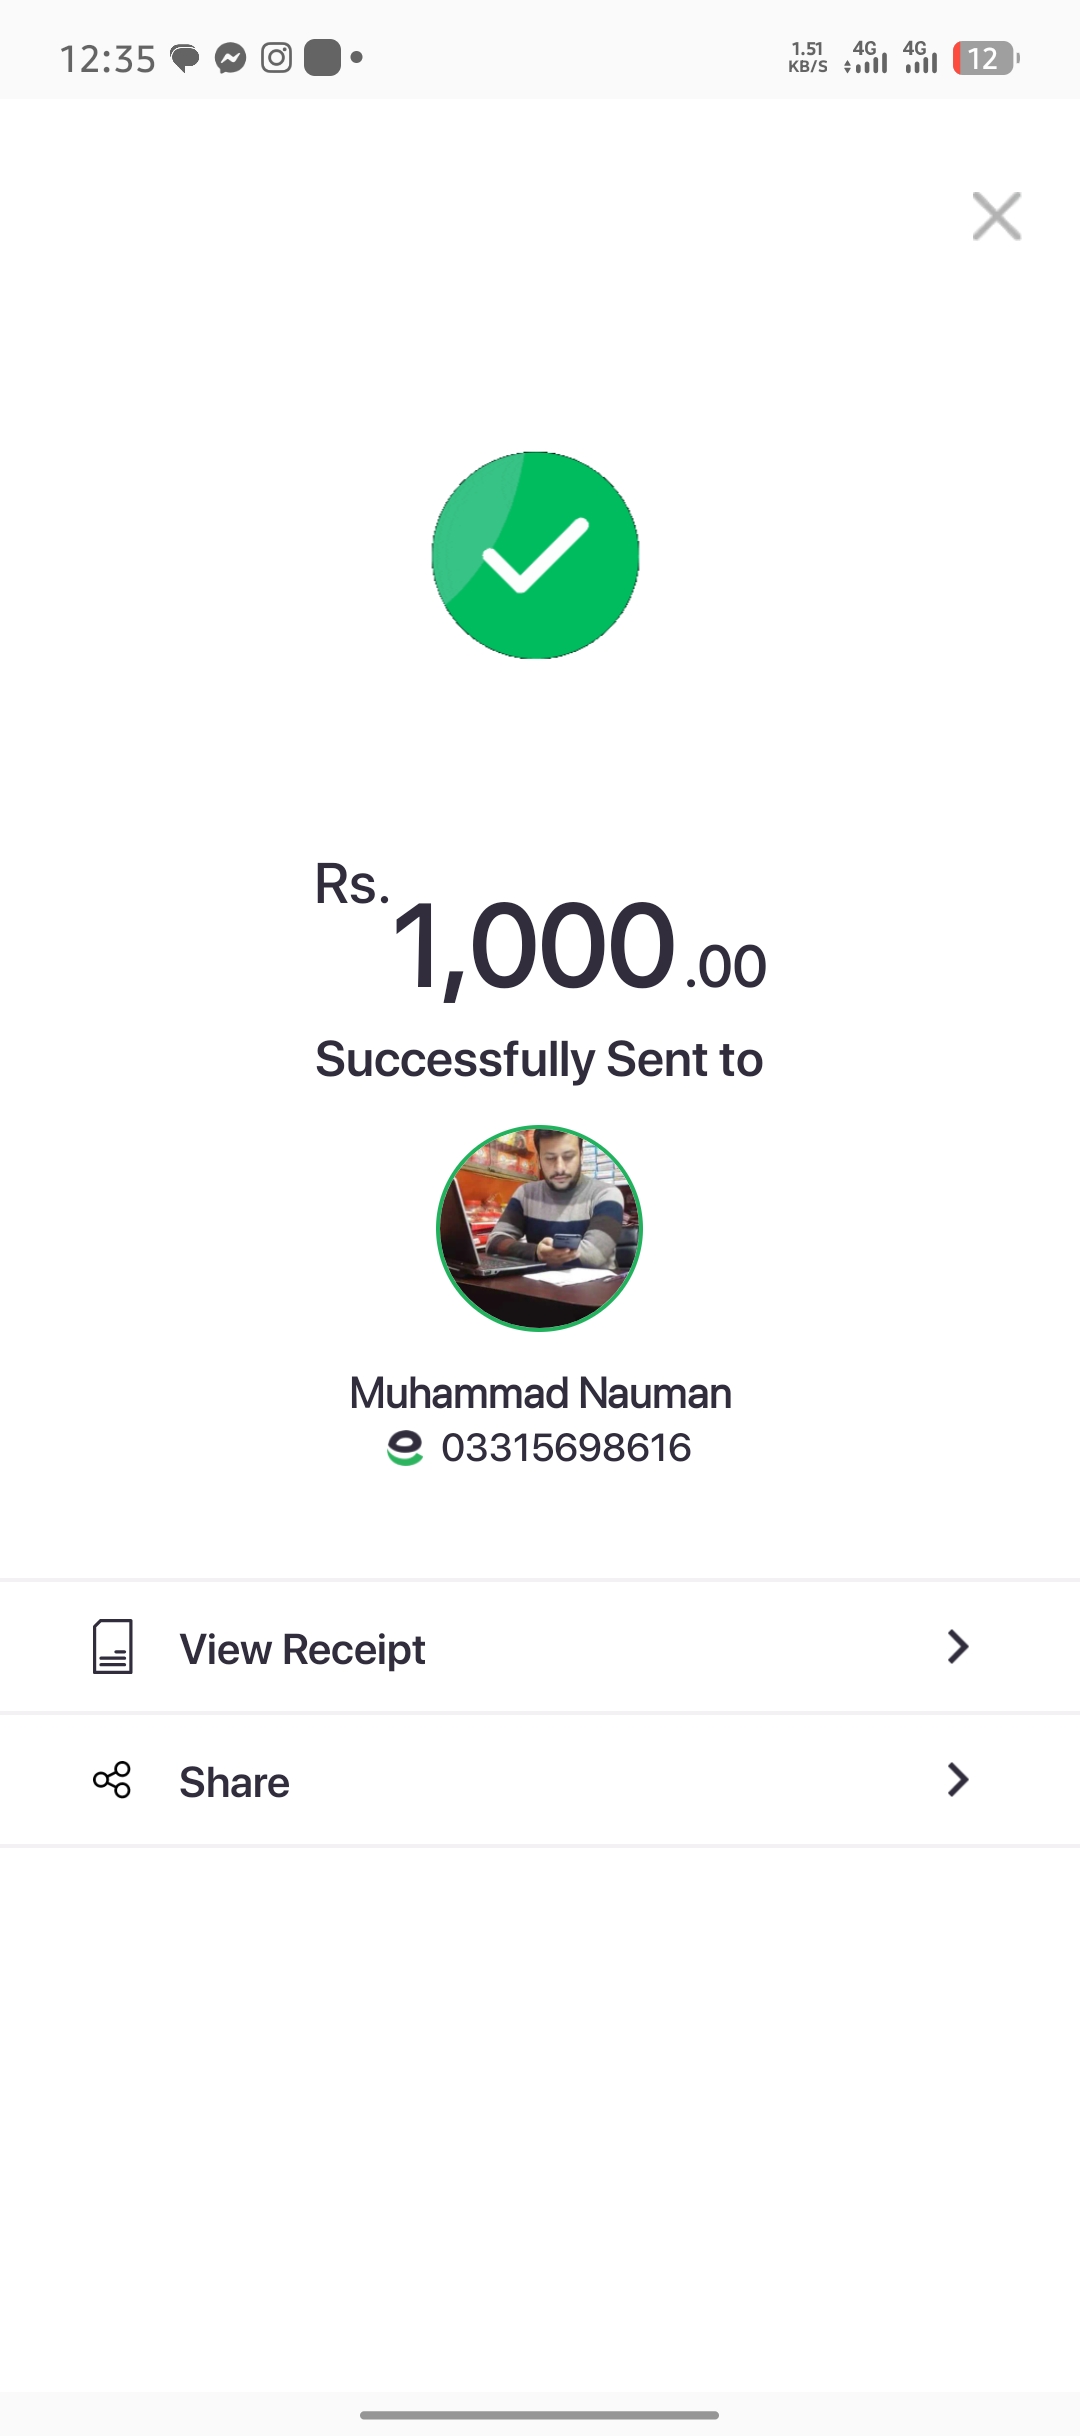
Task: Tap the chat bubble notification icon
Action: click(x=185, y=59)
